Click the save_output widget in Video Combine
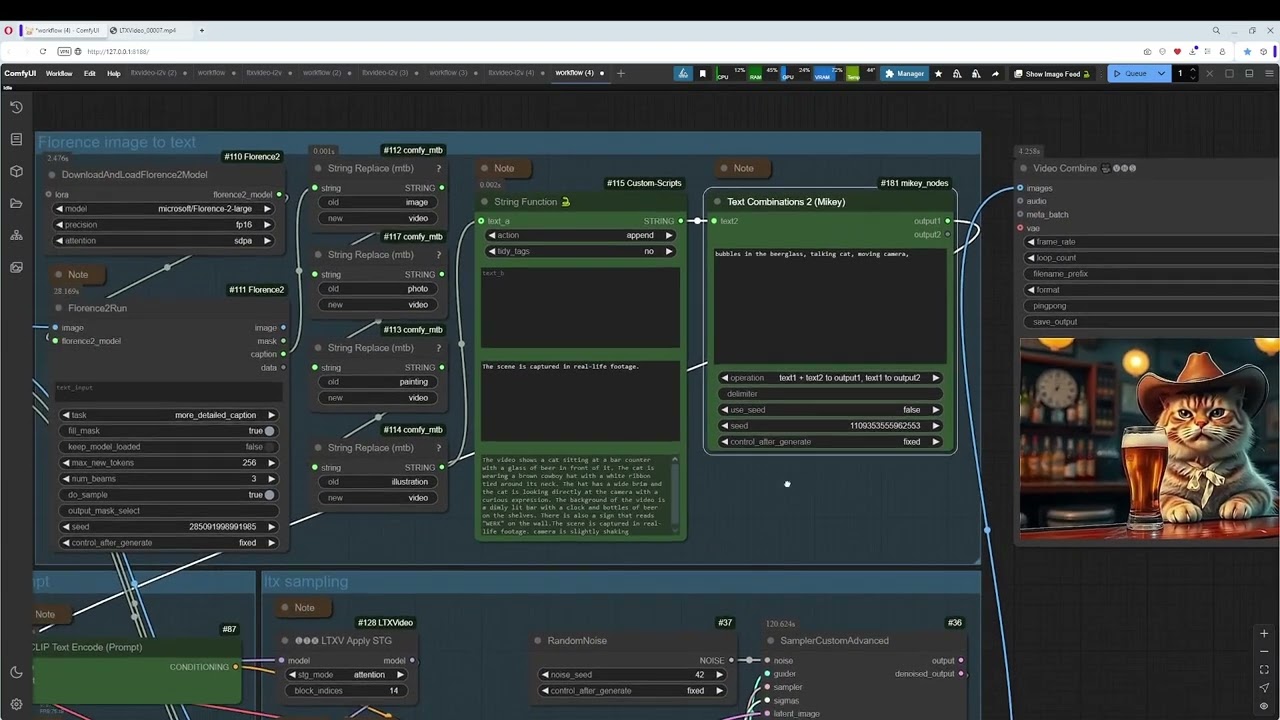Screen dimensions: 1280x720 coord(1150,322)
